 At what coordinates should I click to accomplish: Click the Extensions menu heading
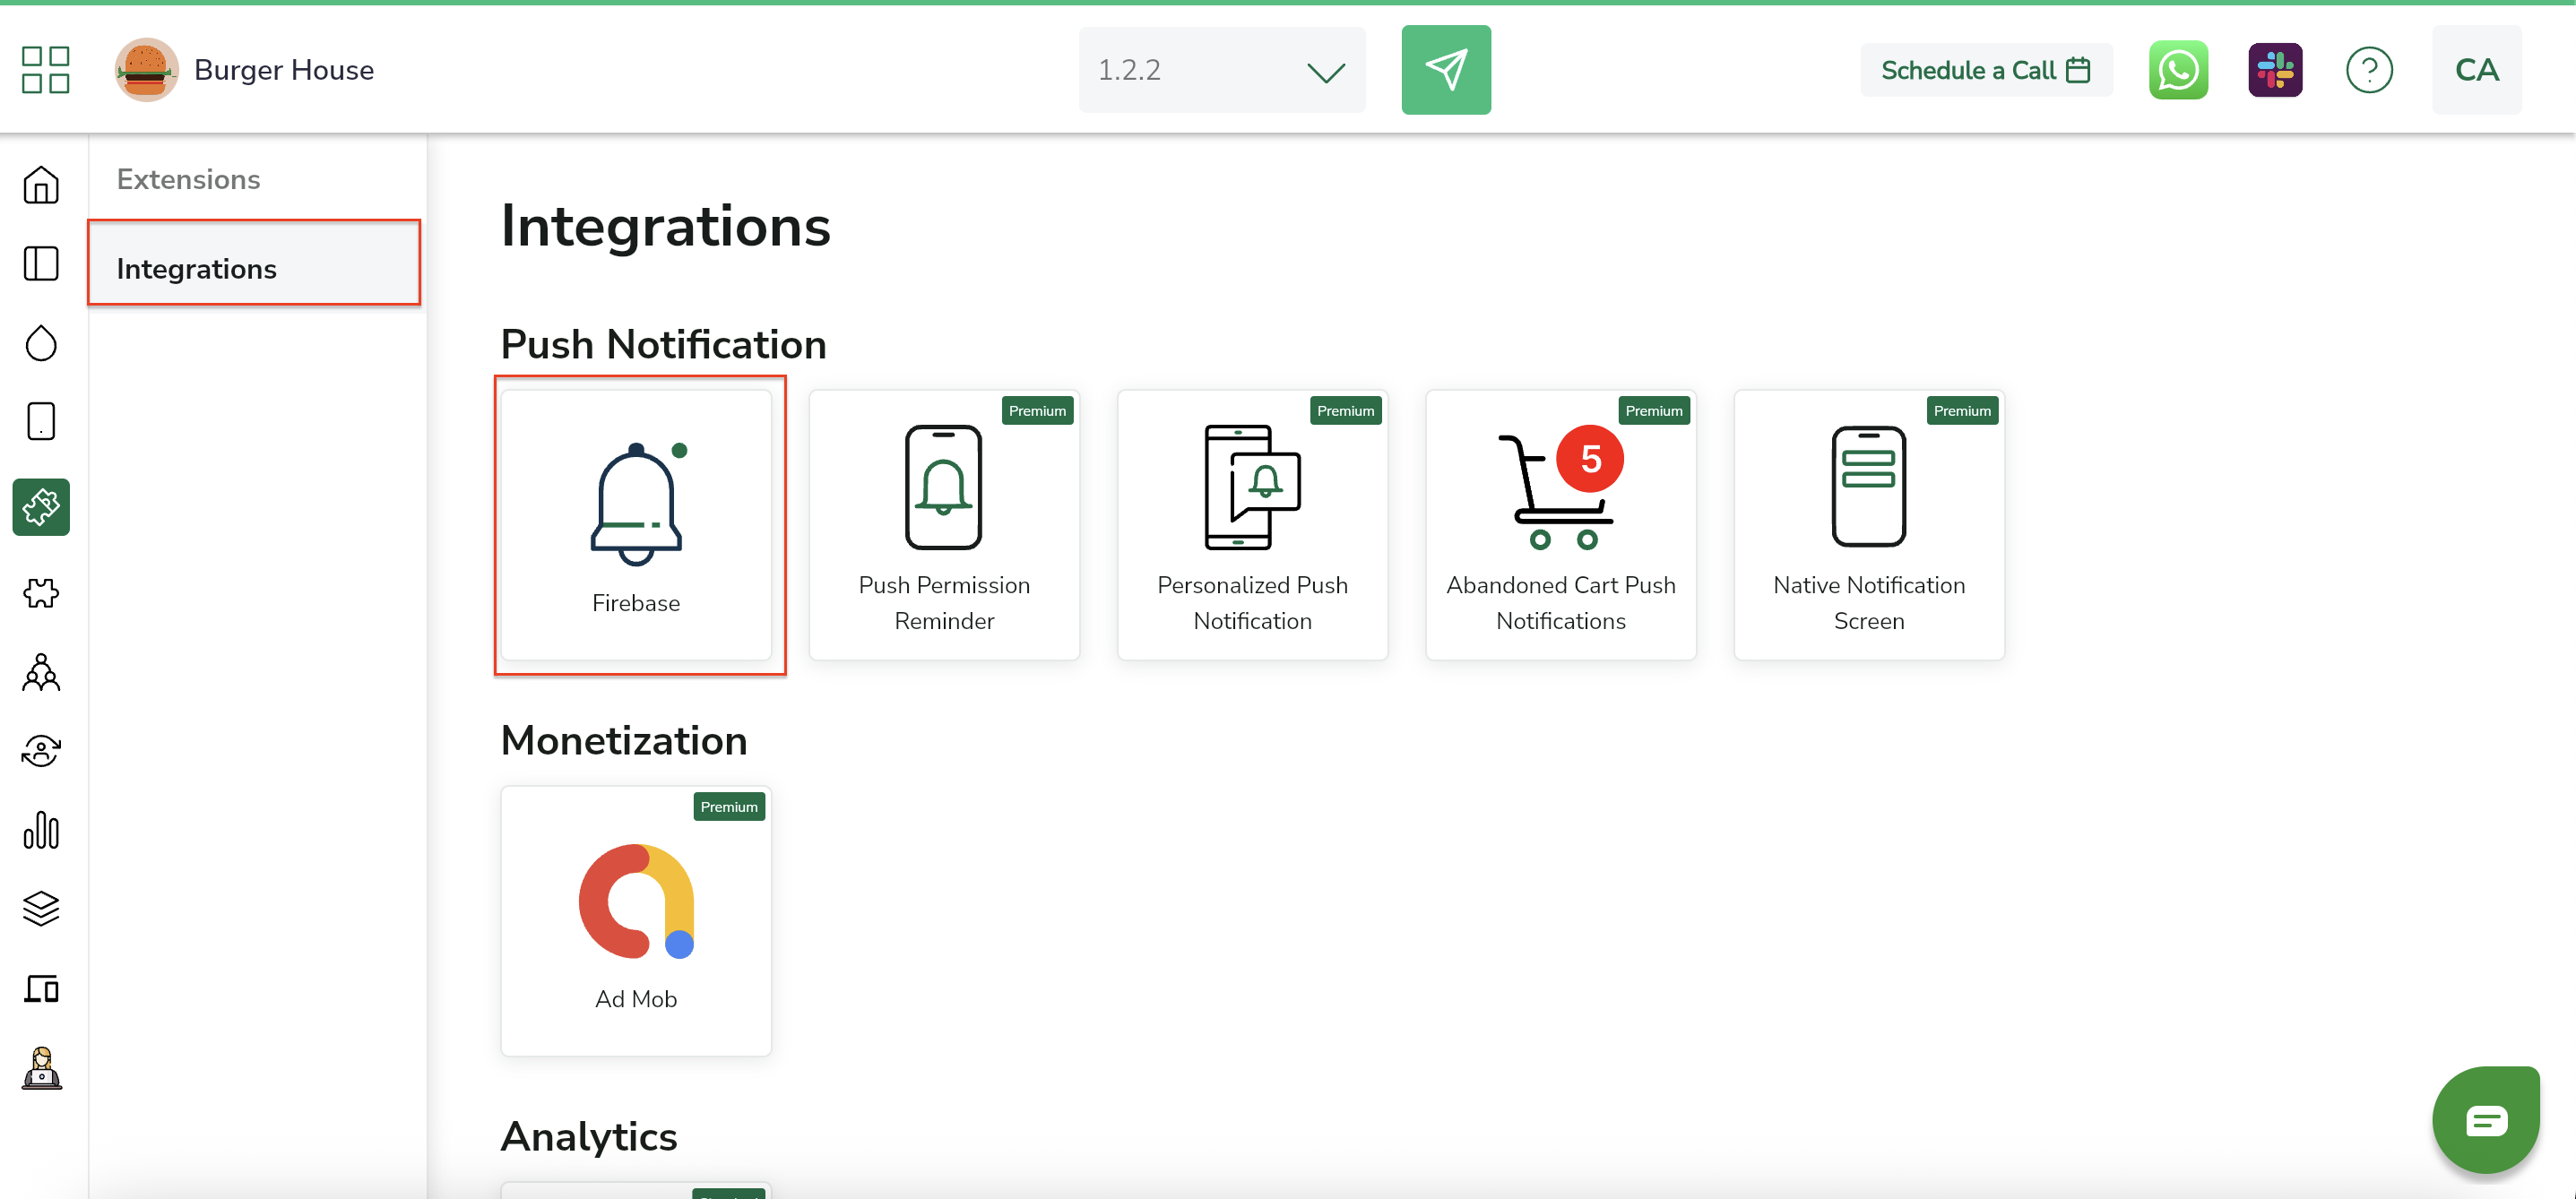pos(188,179)
